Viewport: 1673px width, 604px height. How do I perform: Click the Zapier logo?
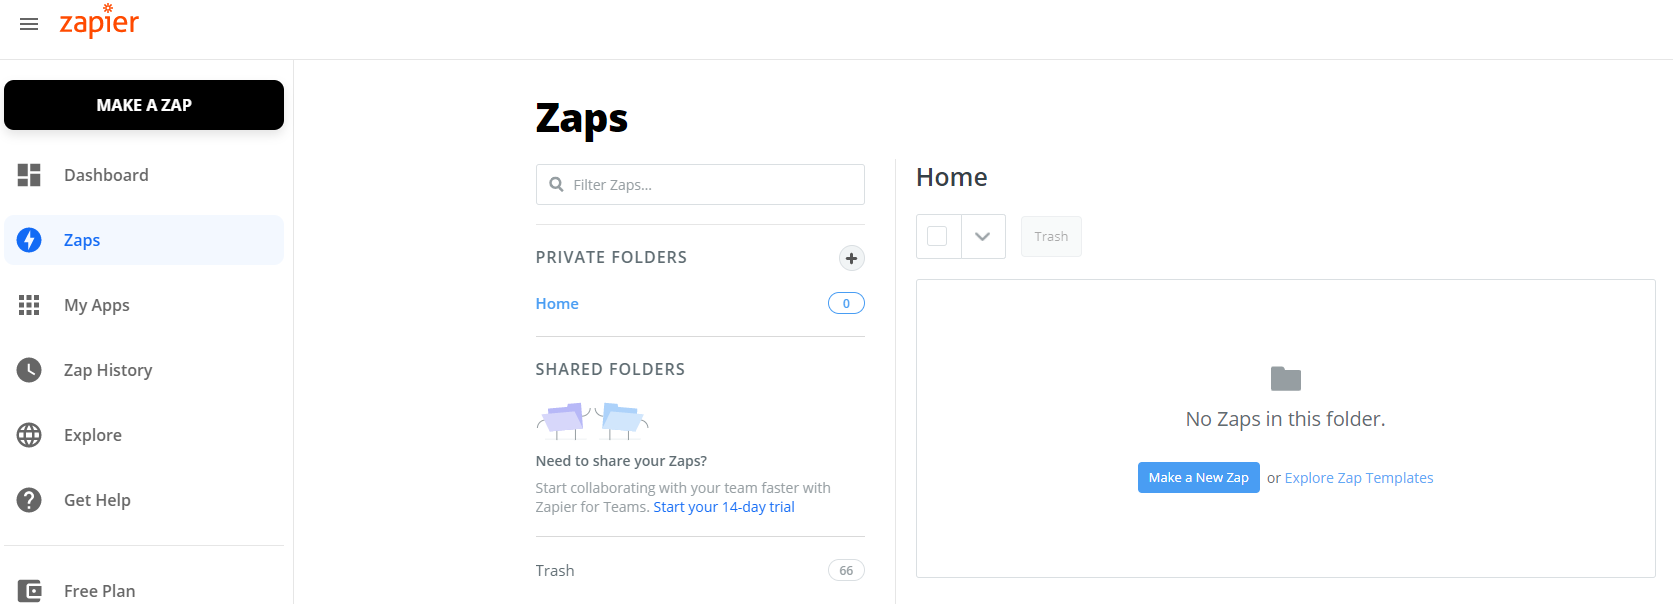(99, 22)
